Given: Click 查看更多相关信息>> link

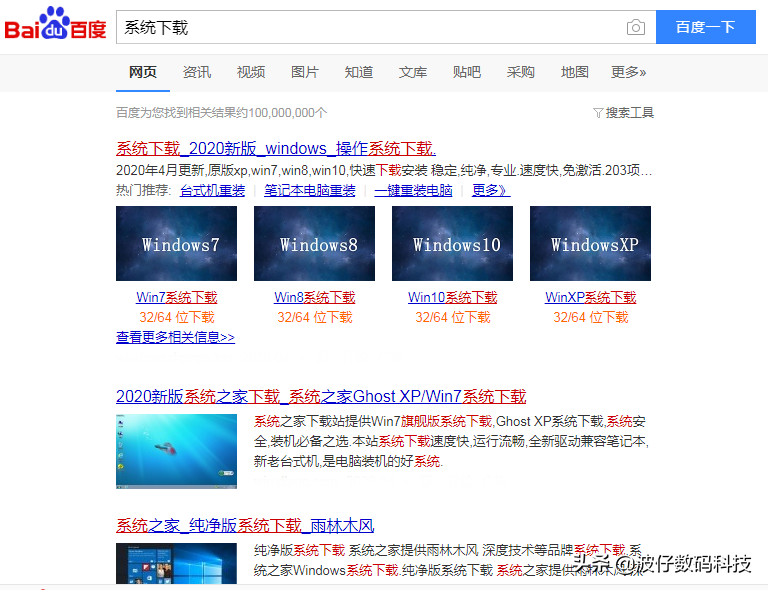Looking at the screenshot, I should click(x=175, y=337).
